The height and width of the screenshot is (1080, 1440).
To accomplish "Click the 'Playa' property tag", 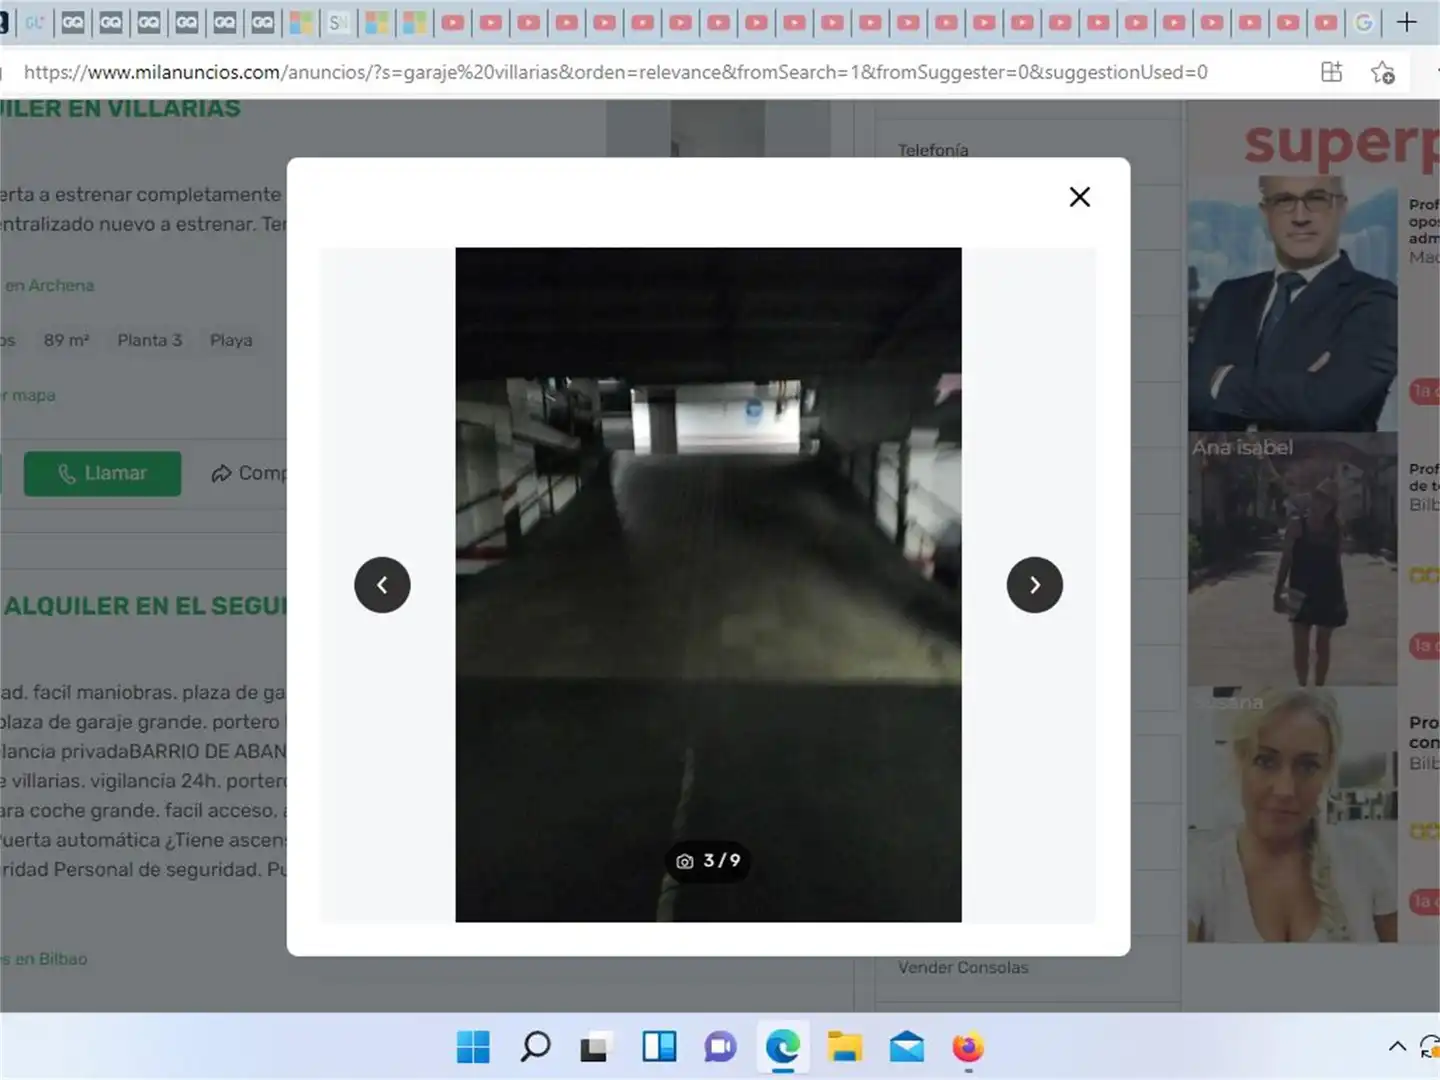I will 231,340.
